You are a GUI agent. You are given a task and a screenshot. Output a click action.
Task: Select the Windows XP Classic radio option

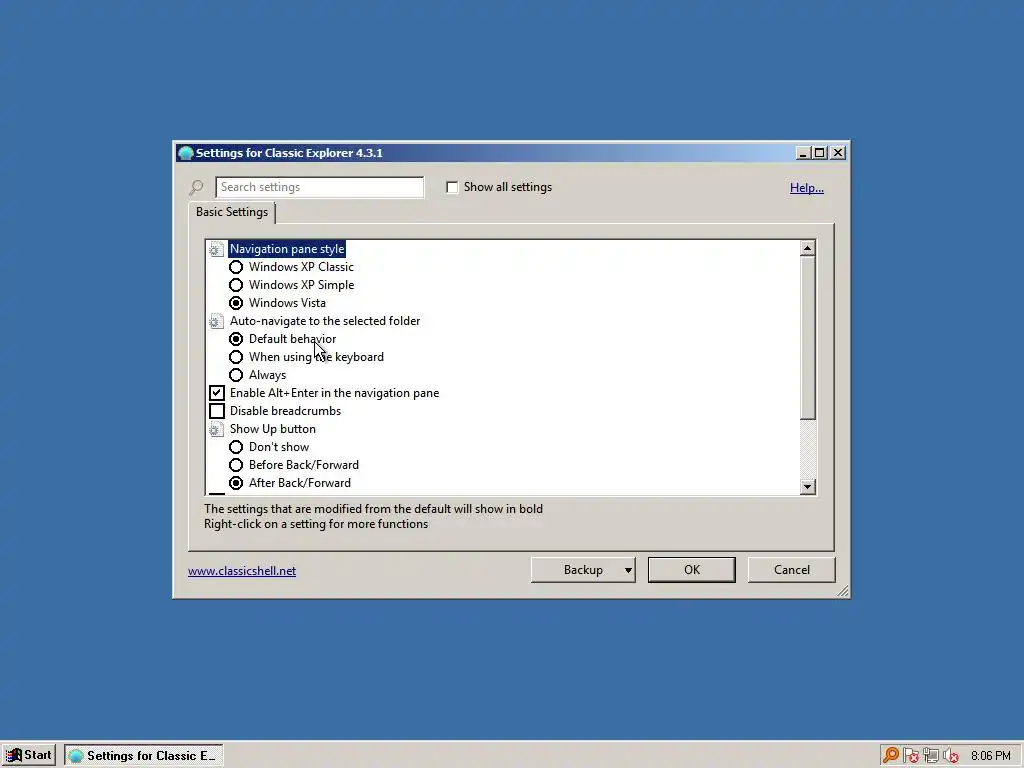click(236, 267)
